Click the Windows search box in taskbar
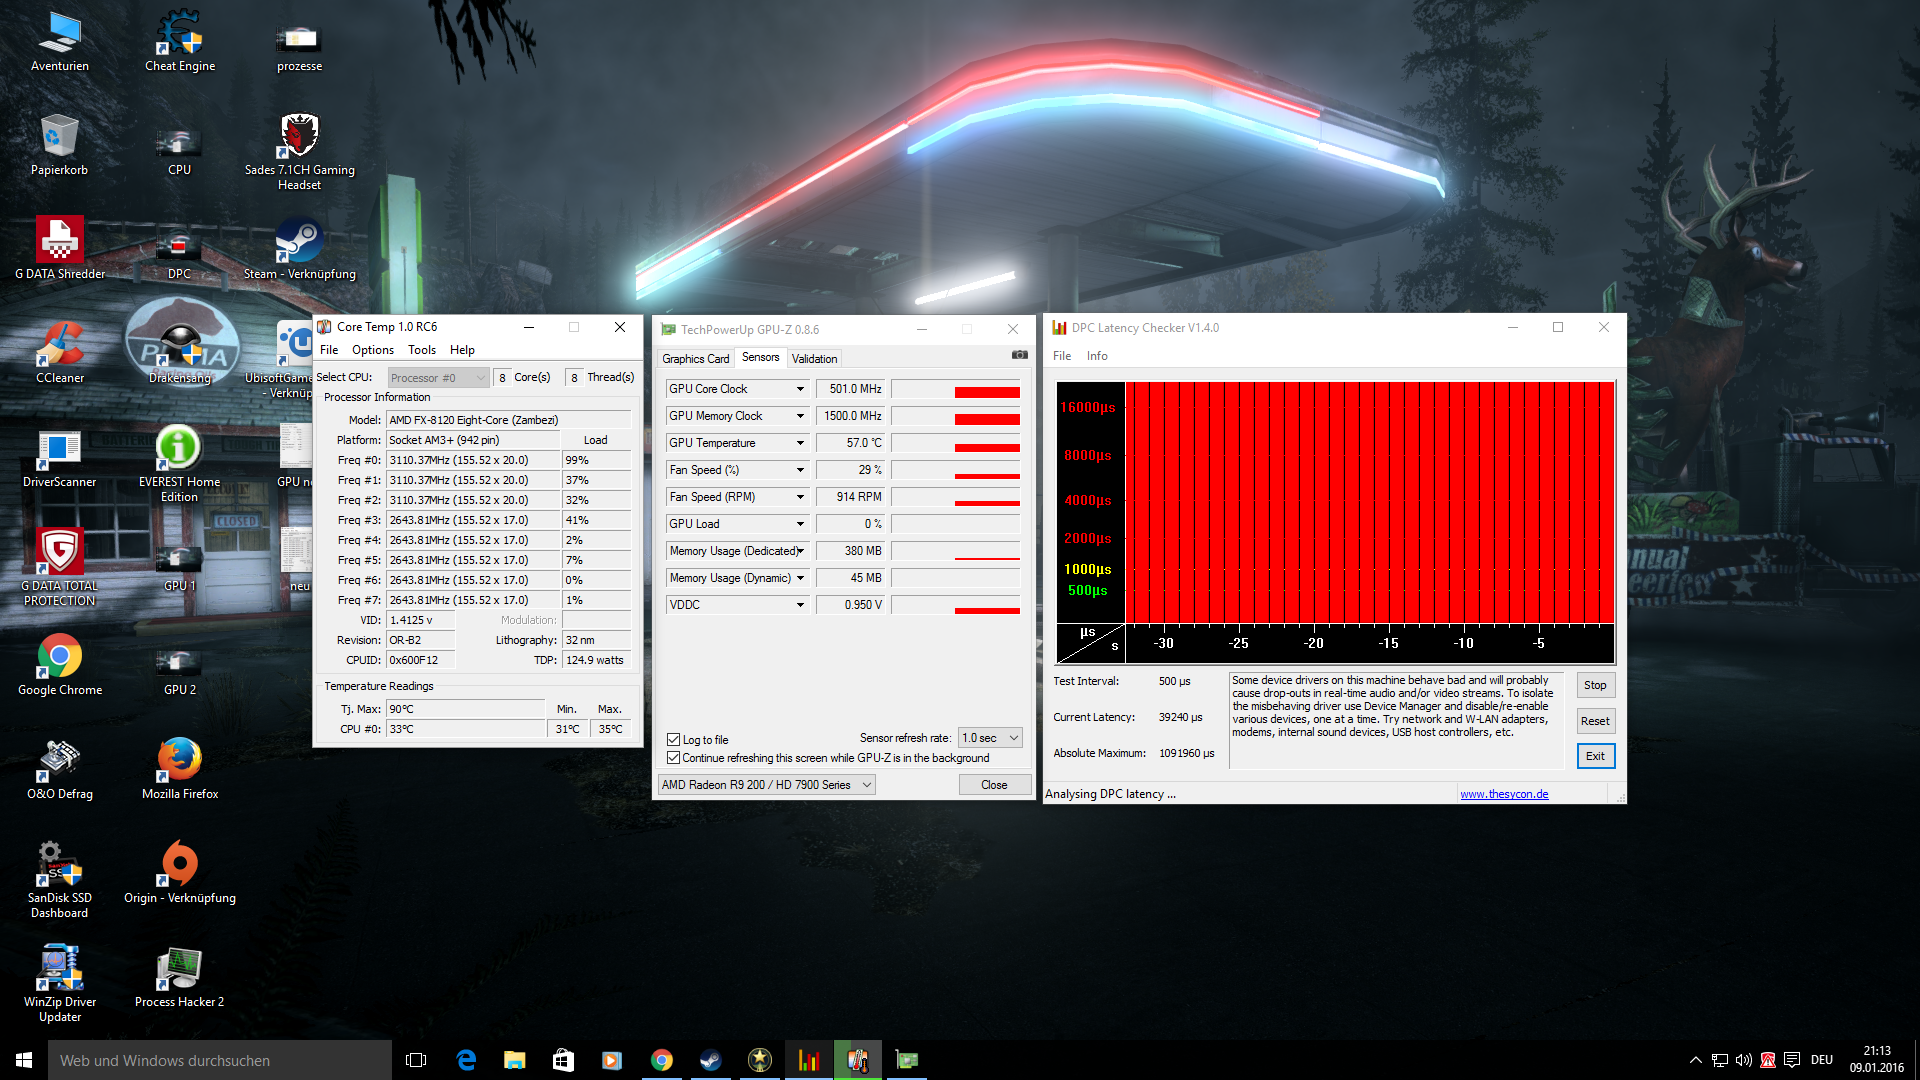1920x1080 pixels. [220, 1060]
